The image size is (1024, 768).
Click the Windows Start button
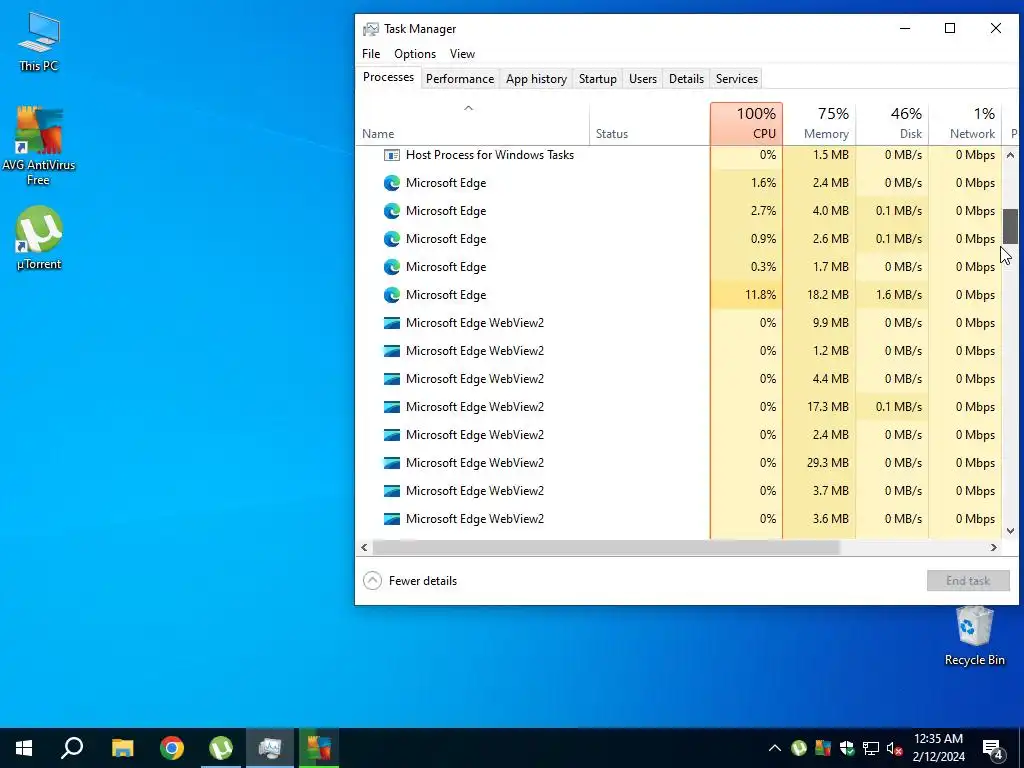(x=24, y=748)
